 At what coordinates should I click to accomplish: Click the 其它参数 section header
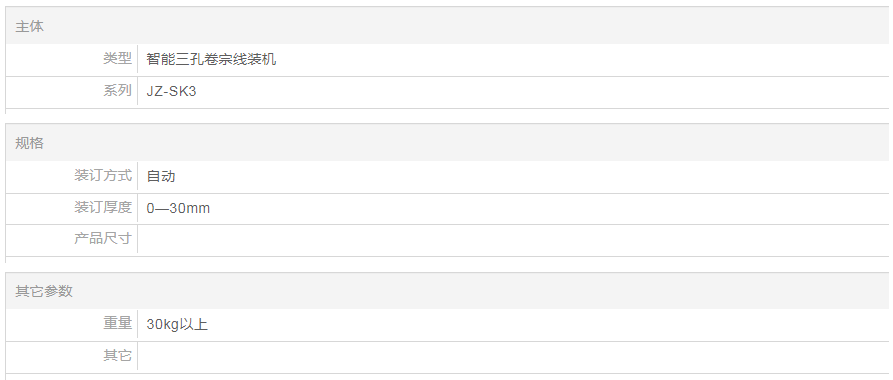(44, 291)
